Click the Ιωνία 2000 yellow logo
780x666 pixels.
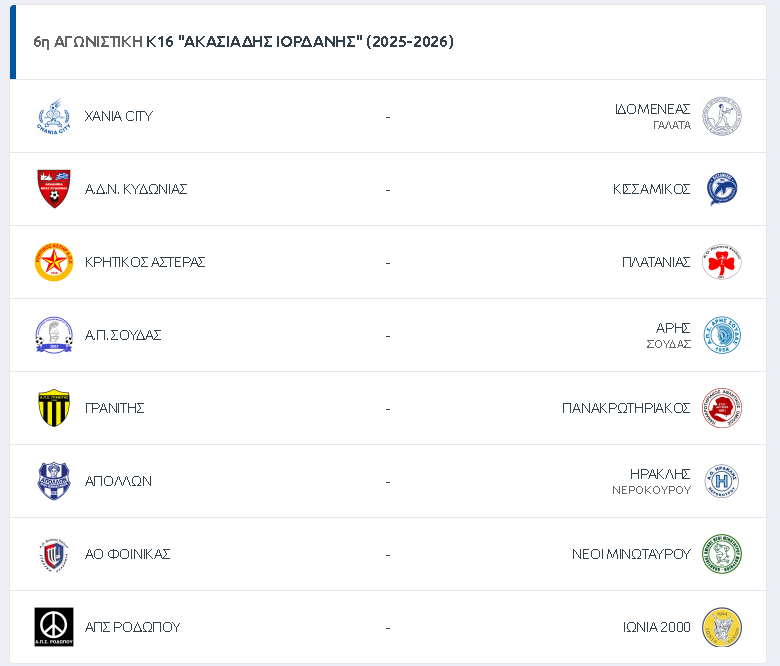tap(721, 627)
